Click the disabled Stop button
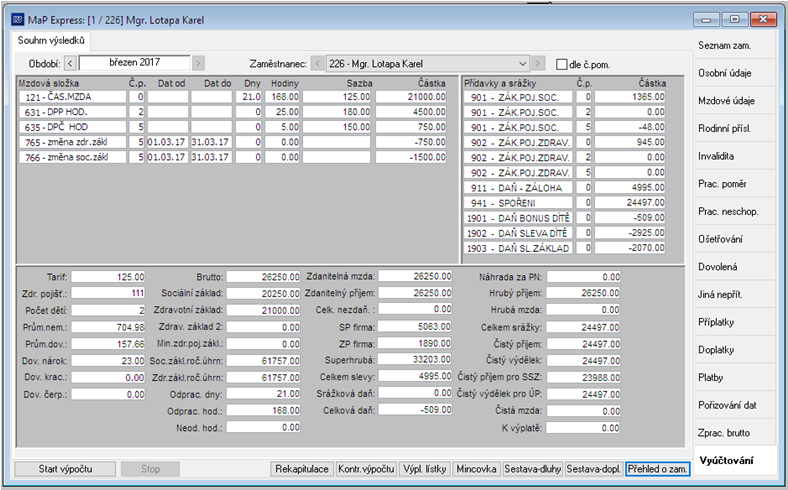Image resolution: width=788 pixels, height=490 pixels. click(150, 469)
